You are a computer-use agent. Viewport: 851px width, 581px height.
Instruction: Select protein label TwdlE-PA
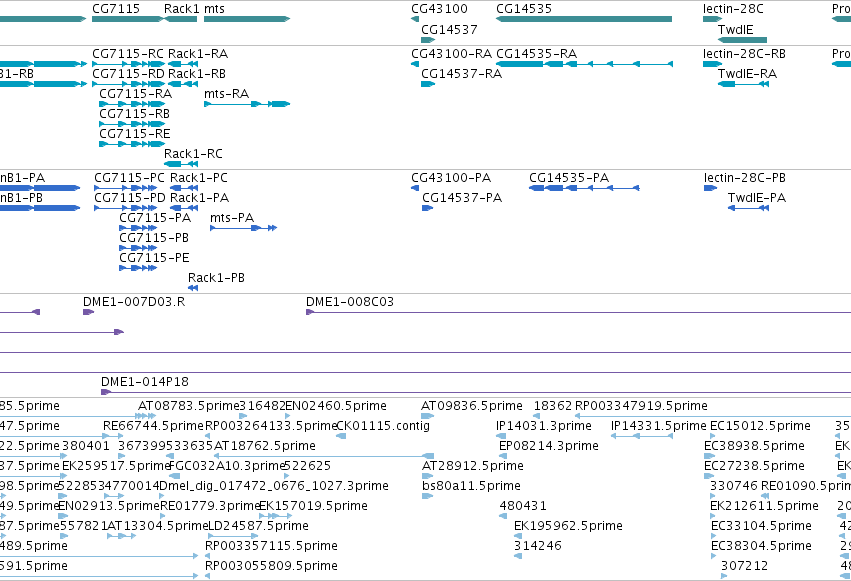[x=757, y=198]
